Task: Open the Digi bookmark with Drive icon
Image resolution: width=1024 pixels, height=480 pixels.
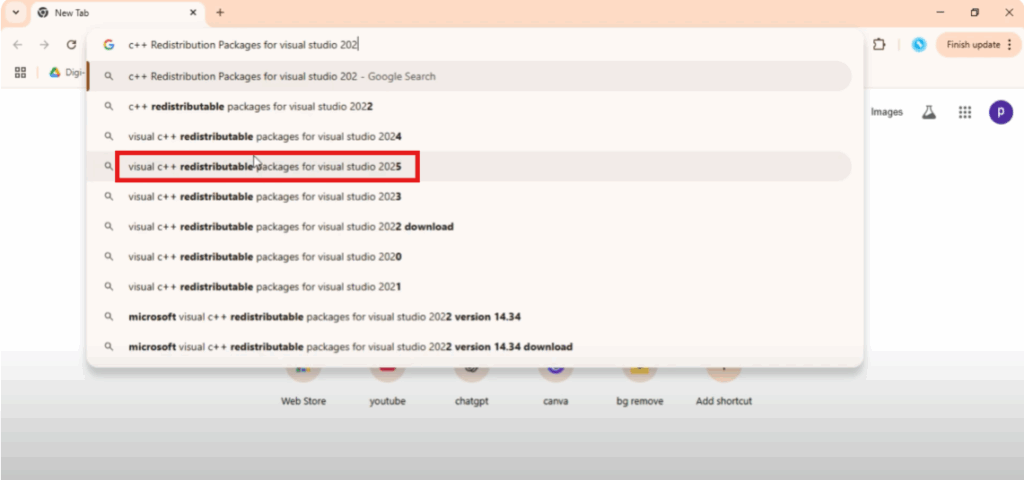Action: [67, 72]
